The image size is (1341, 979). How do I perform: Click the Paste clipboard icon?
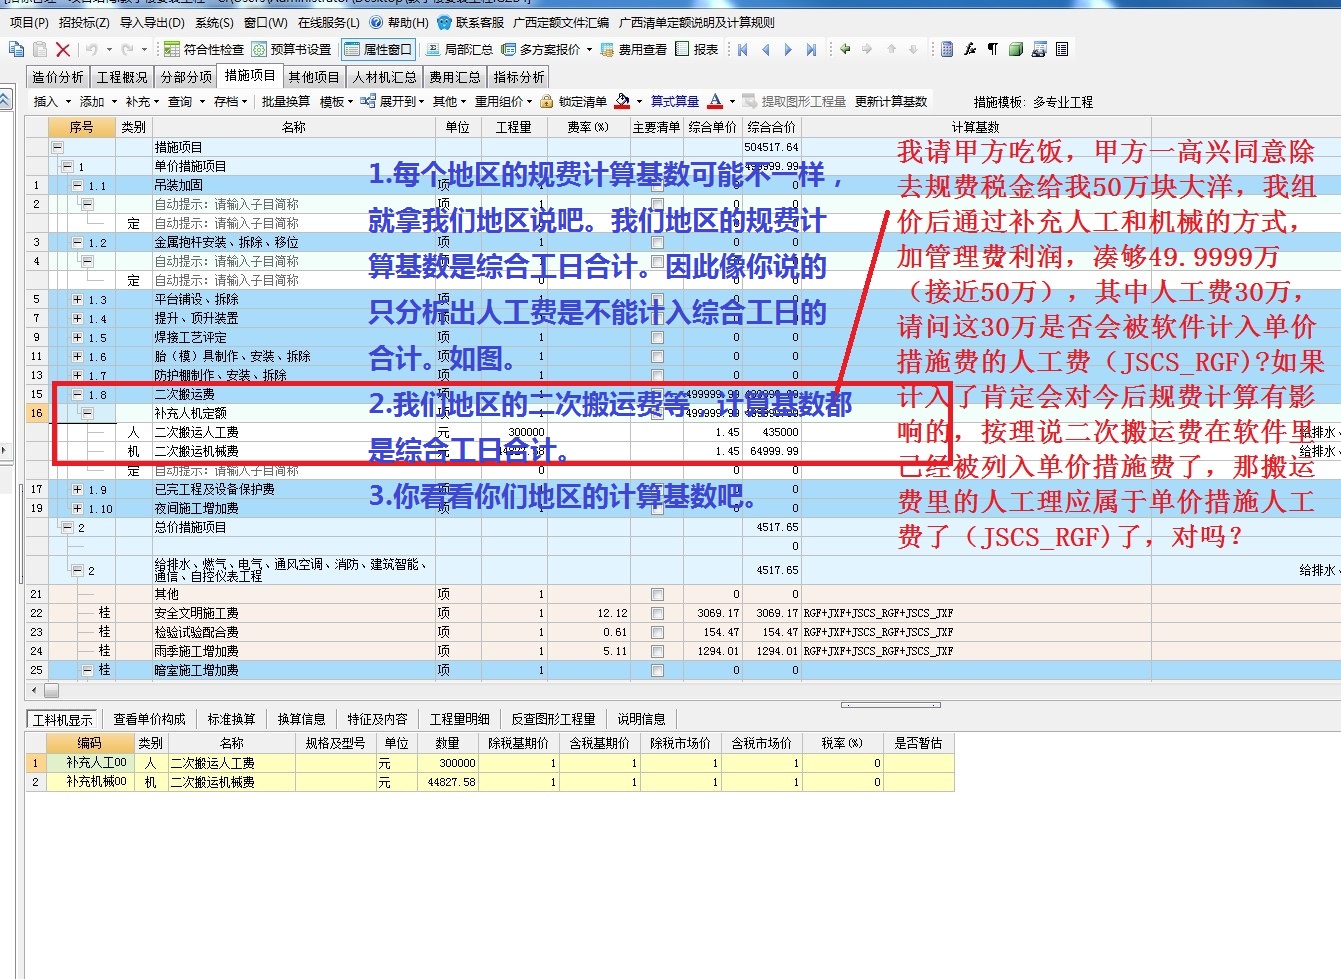tap(40, 49)
